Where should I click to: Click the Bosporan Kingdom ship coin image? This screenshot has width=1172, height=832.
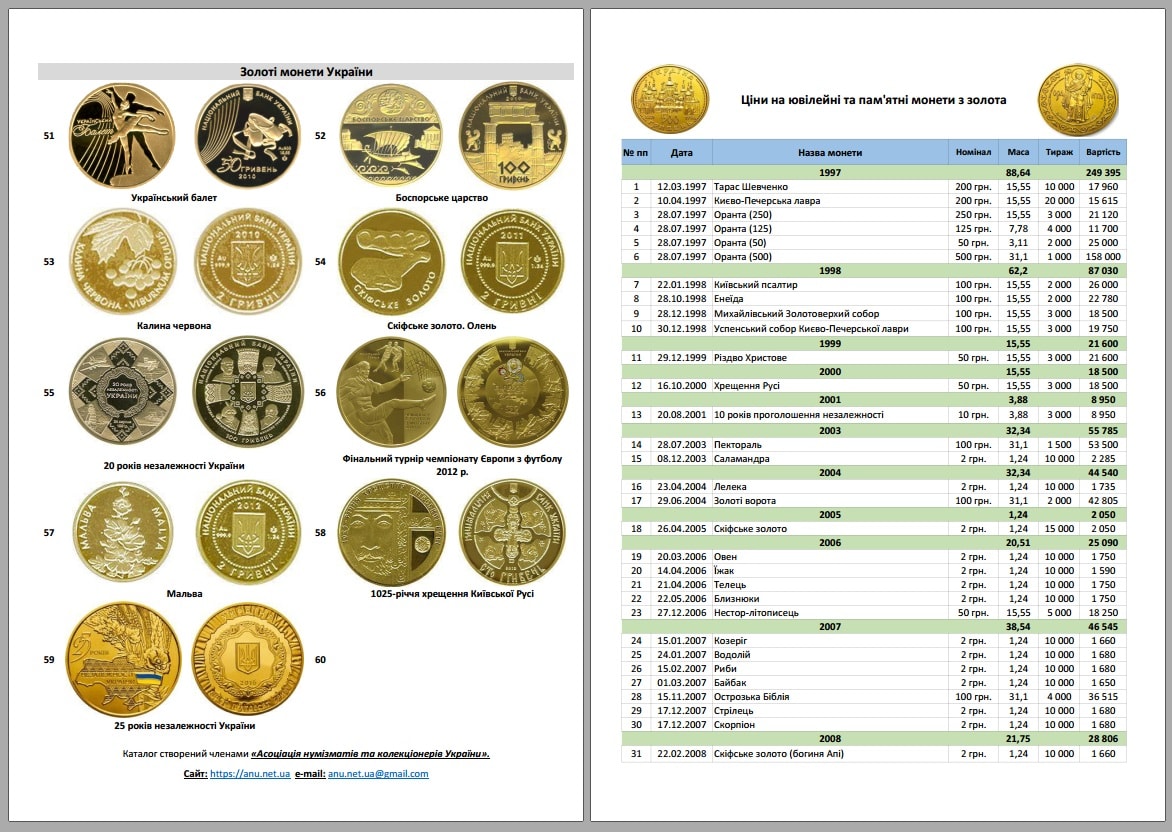pyautogui.click(x=391, y=136)
